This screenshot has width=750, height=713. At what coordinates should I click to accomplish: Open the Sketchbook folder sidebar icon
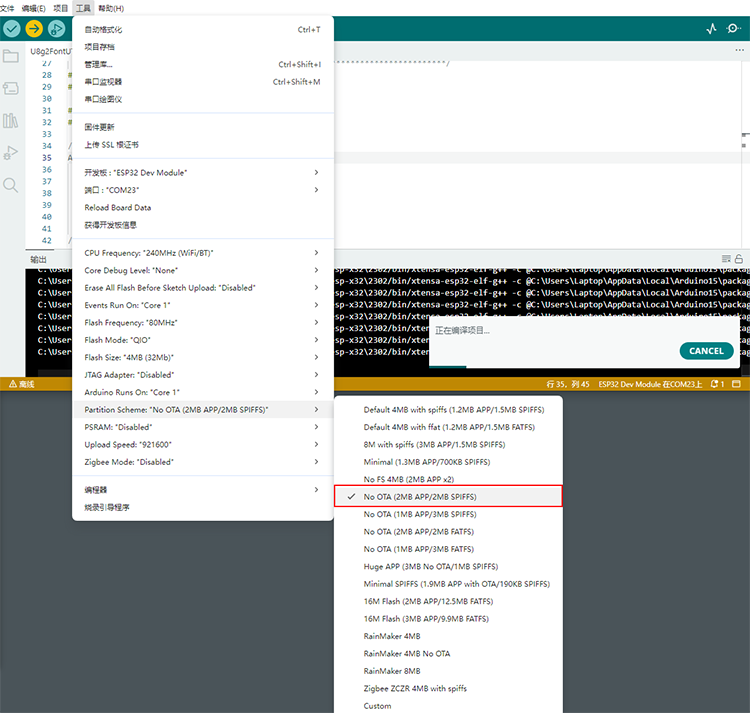[11, 56]
